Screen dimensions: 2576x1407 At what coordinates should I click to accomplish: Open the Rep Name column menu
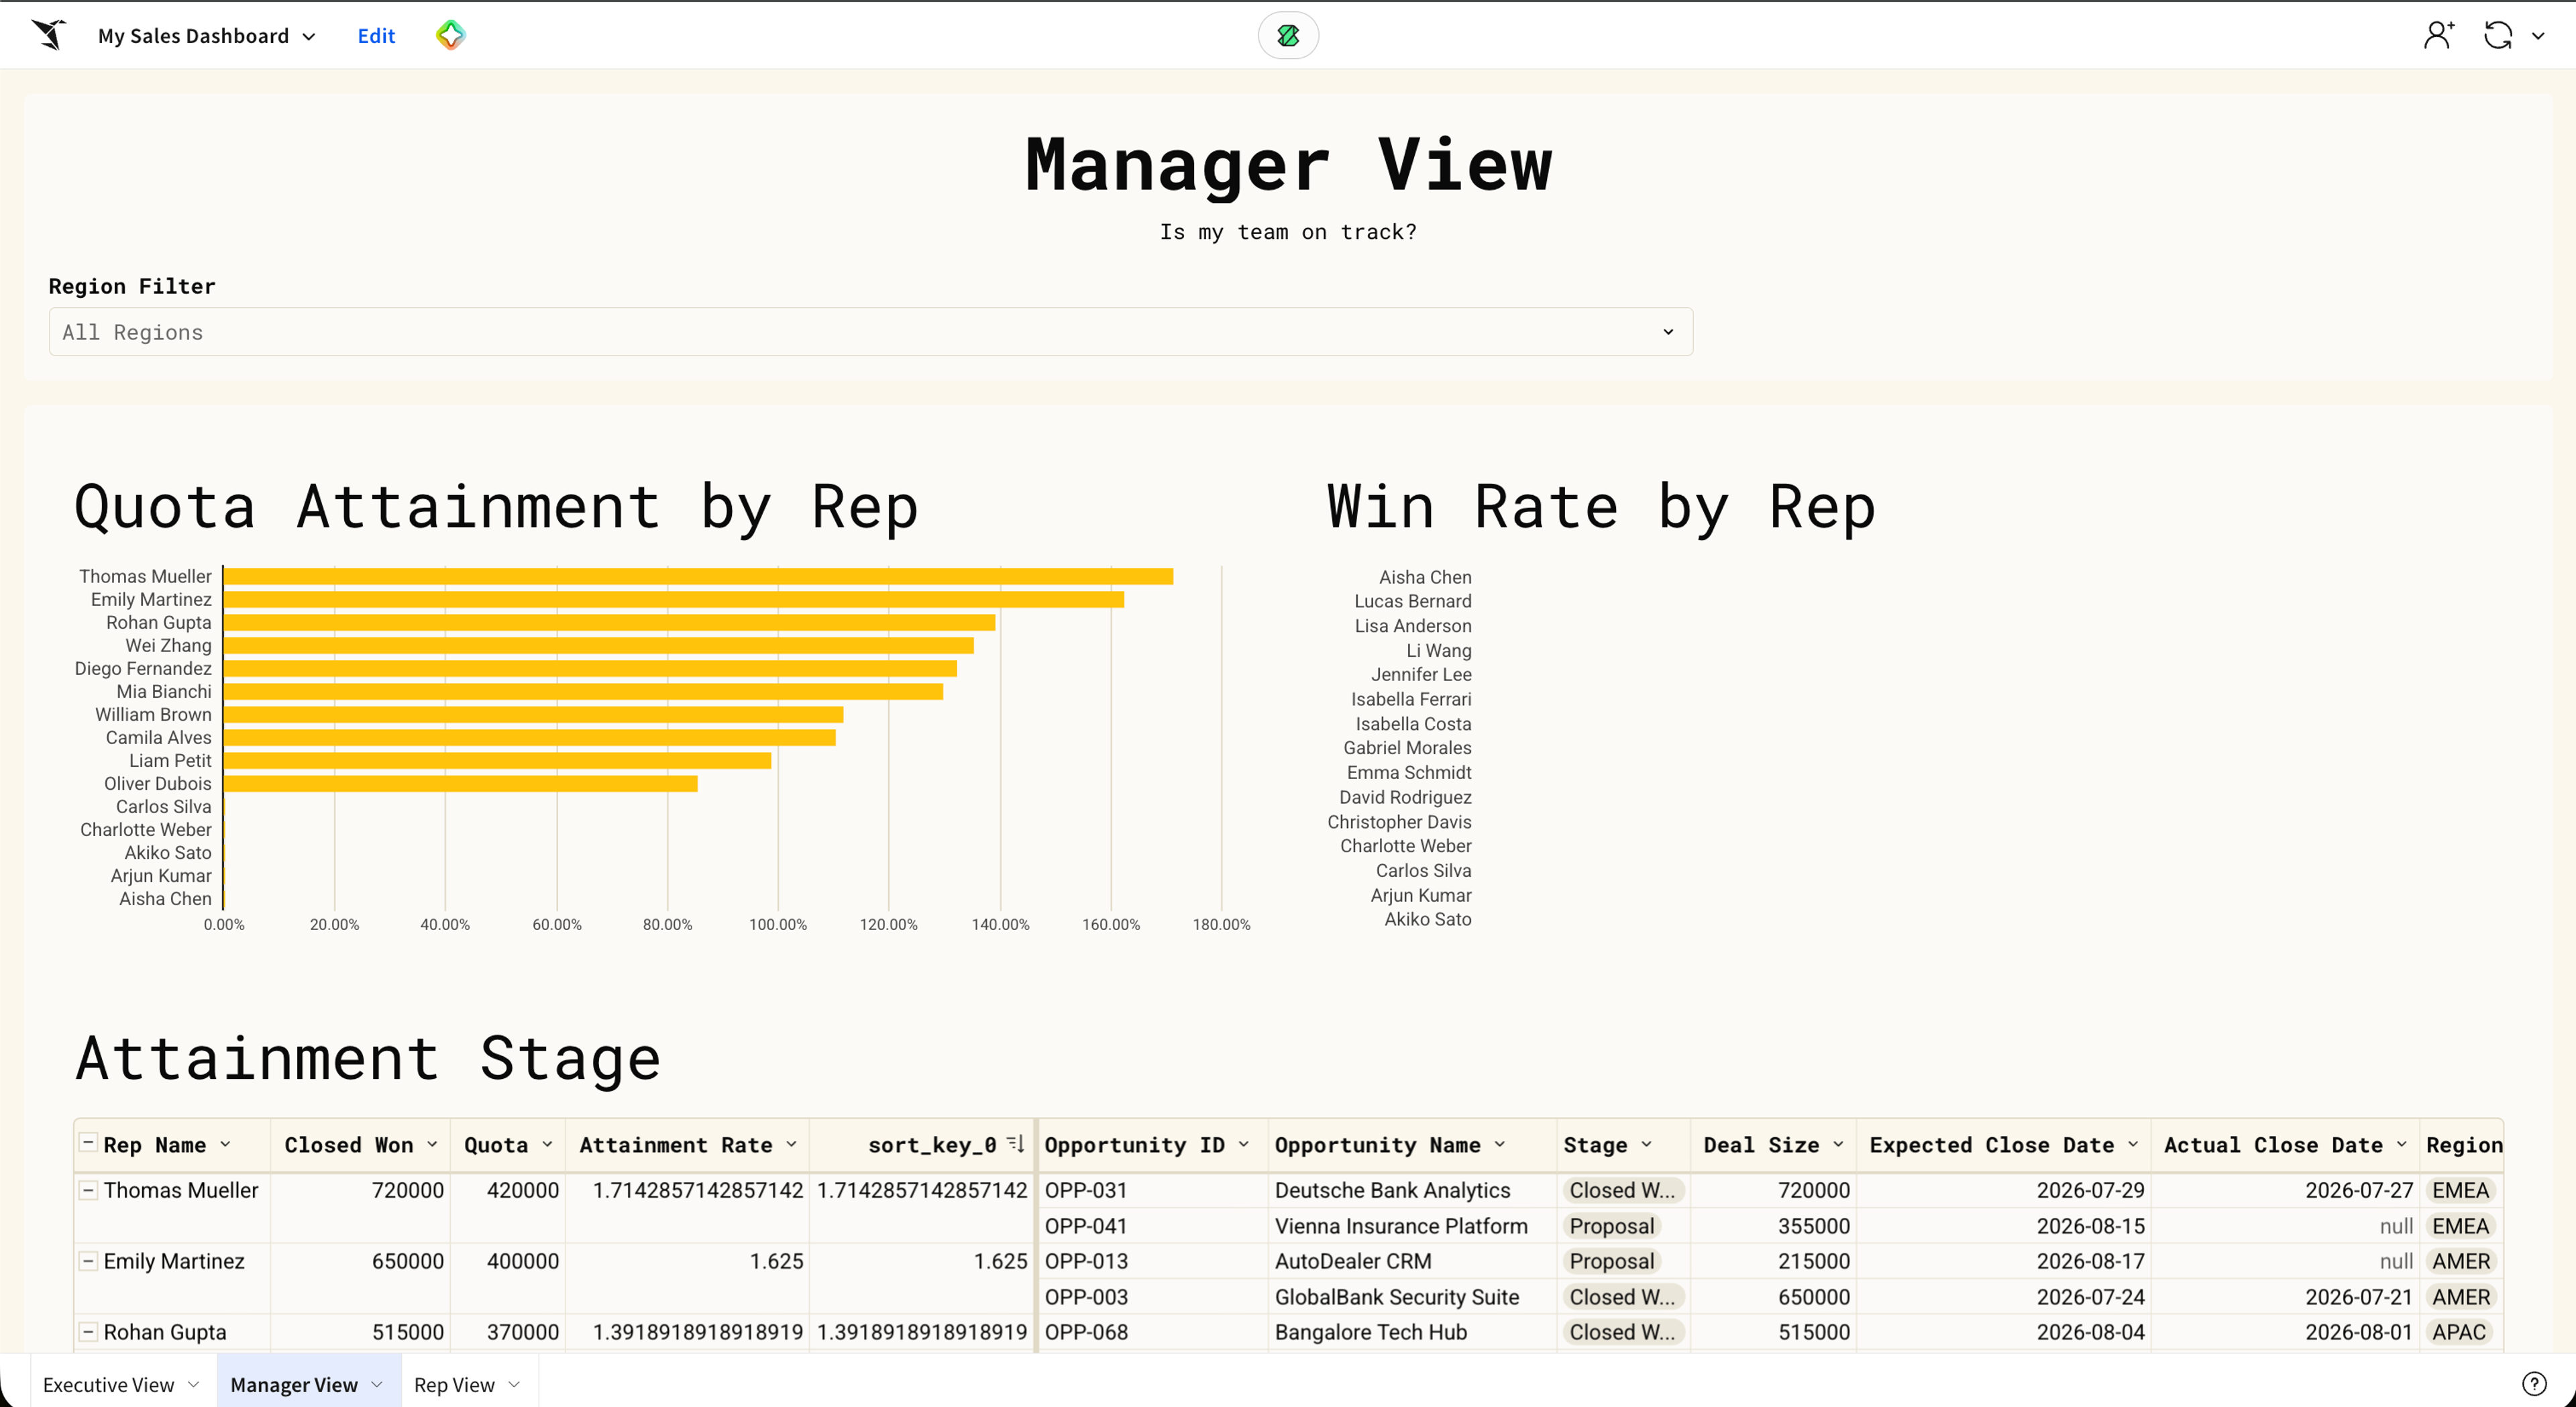point(226,1144)
